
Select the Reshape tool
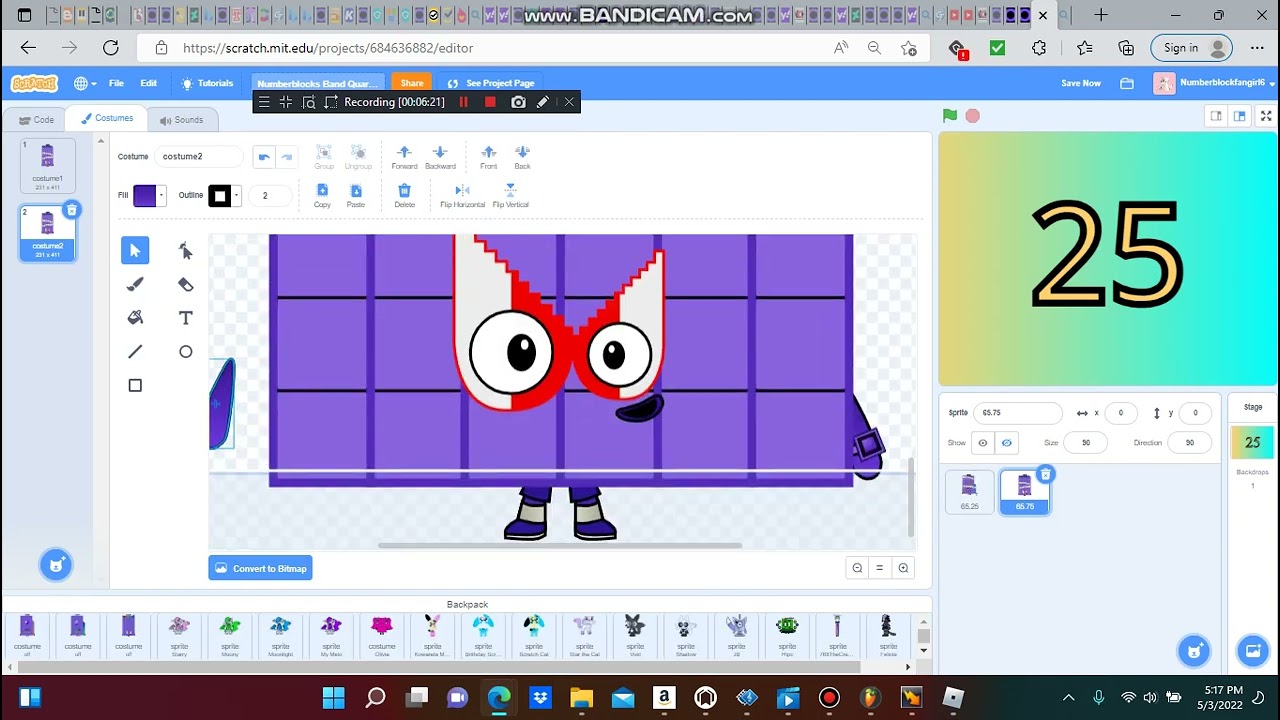pyautogui.click(x=185, y=250)
